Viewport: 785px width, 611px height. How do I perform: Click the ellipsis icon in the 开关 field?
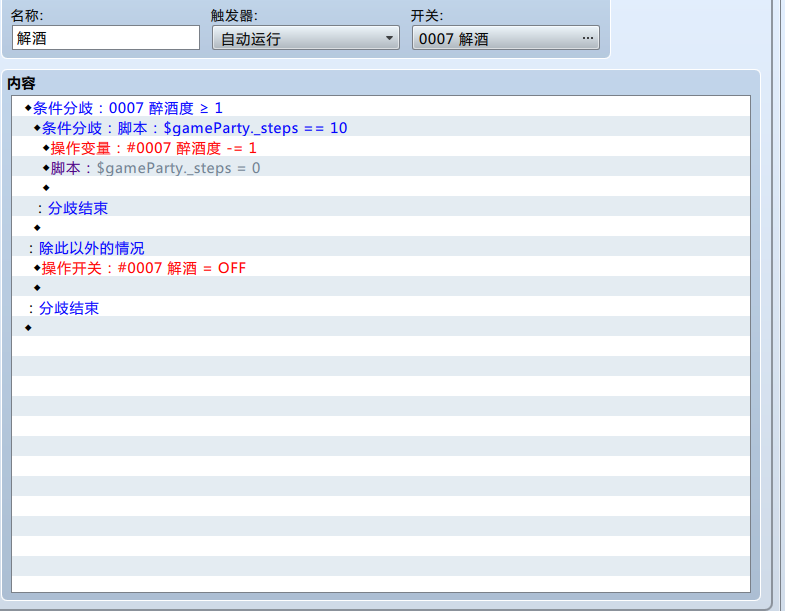click(587, 38)
